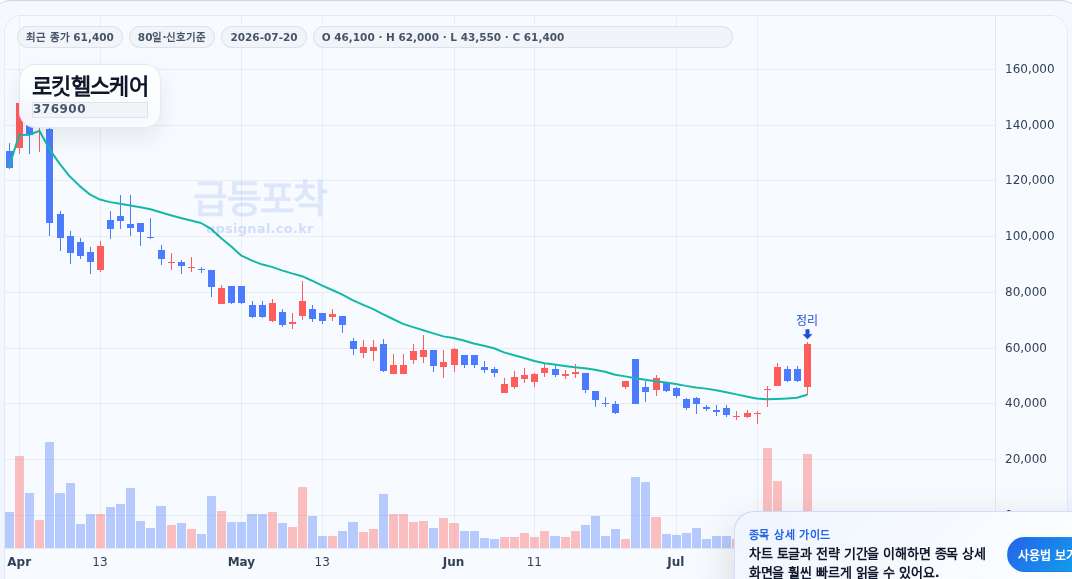Click the 11 date label after Jun
The image size is (1072, 579).
534,562
